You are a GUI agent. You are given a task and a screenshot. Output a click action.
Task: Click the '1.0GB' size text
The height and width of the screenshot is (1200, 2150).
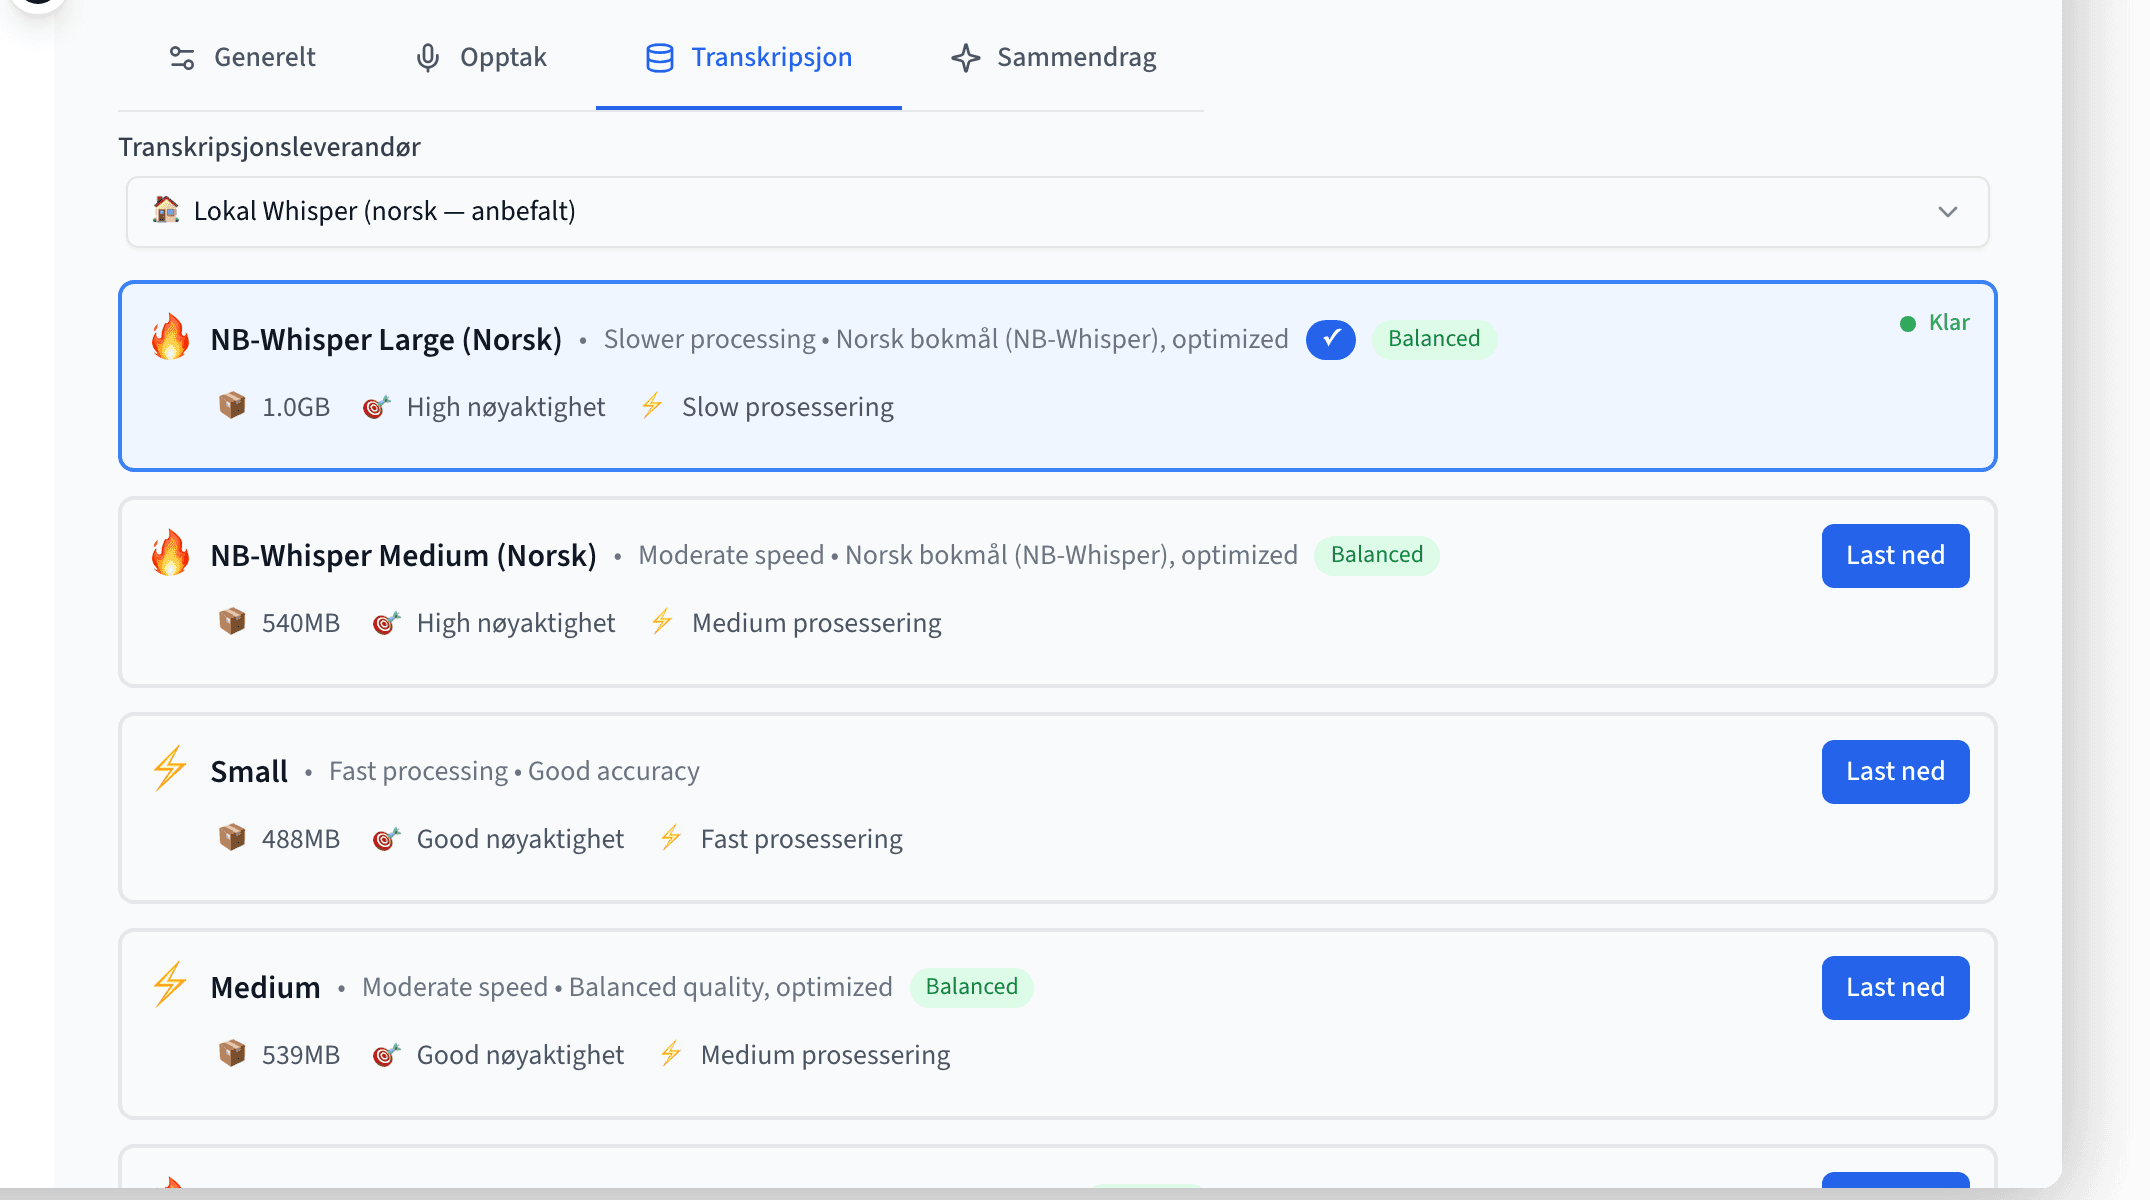pyautogui.click(x=296, y=407)
